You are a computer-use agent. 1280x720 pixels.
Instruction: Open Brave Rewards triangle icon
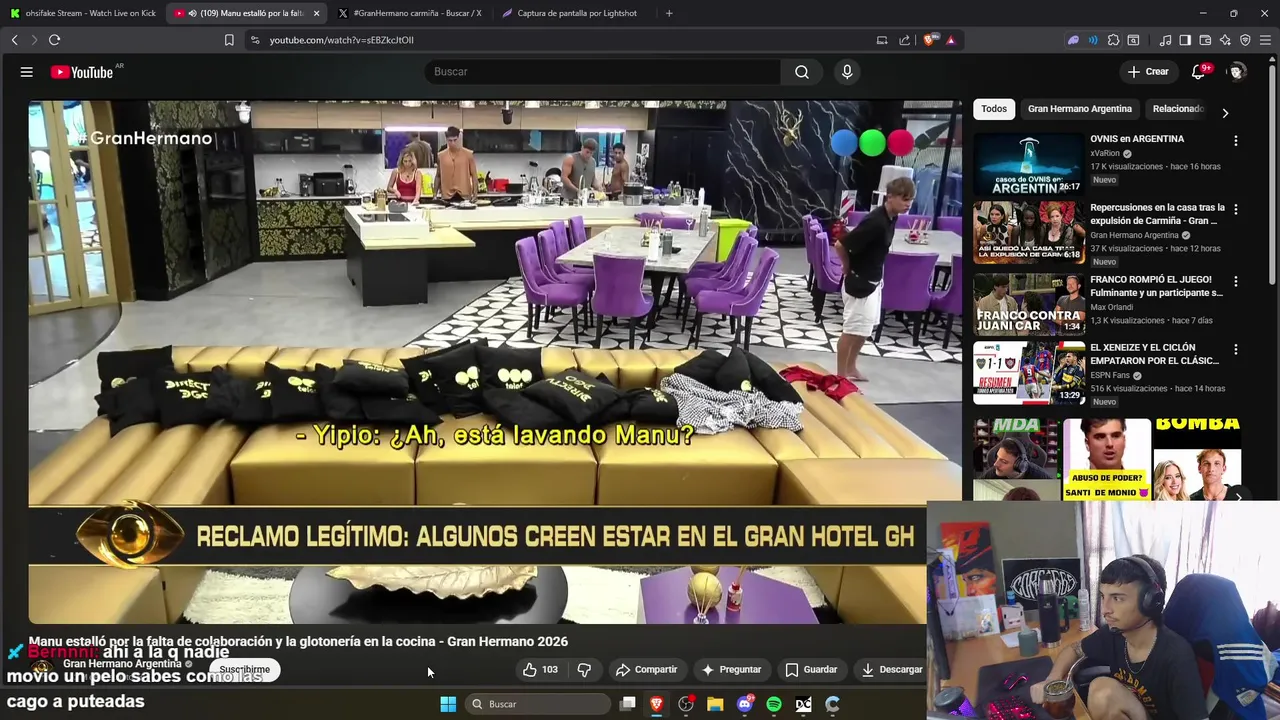951,40
